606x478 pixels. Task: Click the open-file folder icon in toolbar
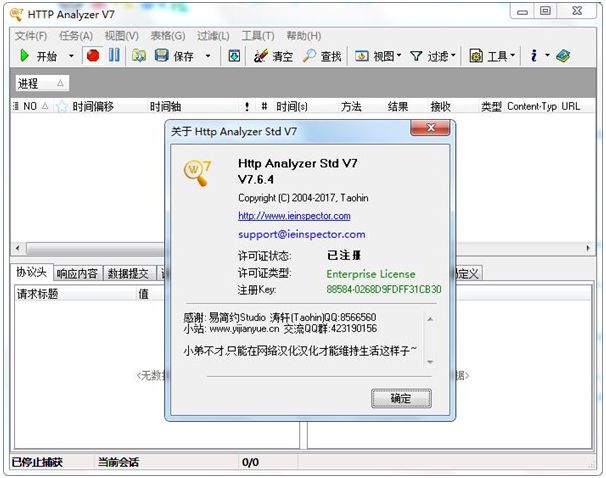point(139,56)
